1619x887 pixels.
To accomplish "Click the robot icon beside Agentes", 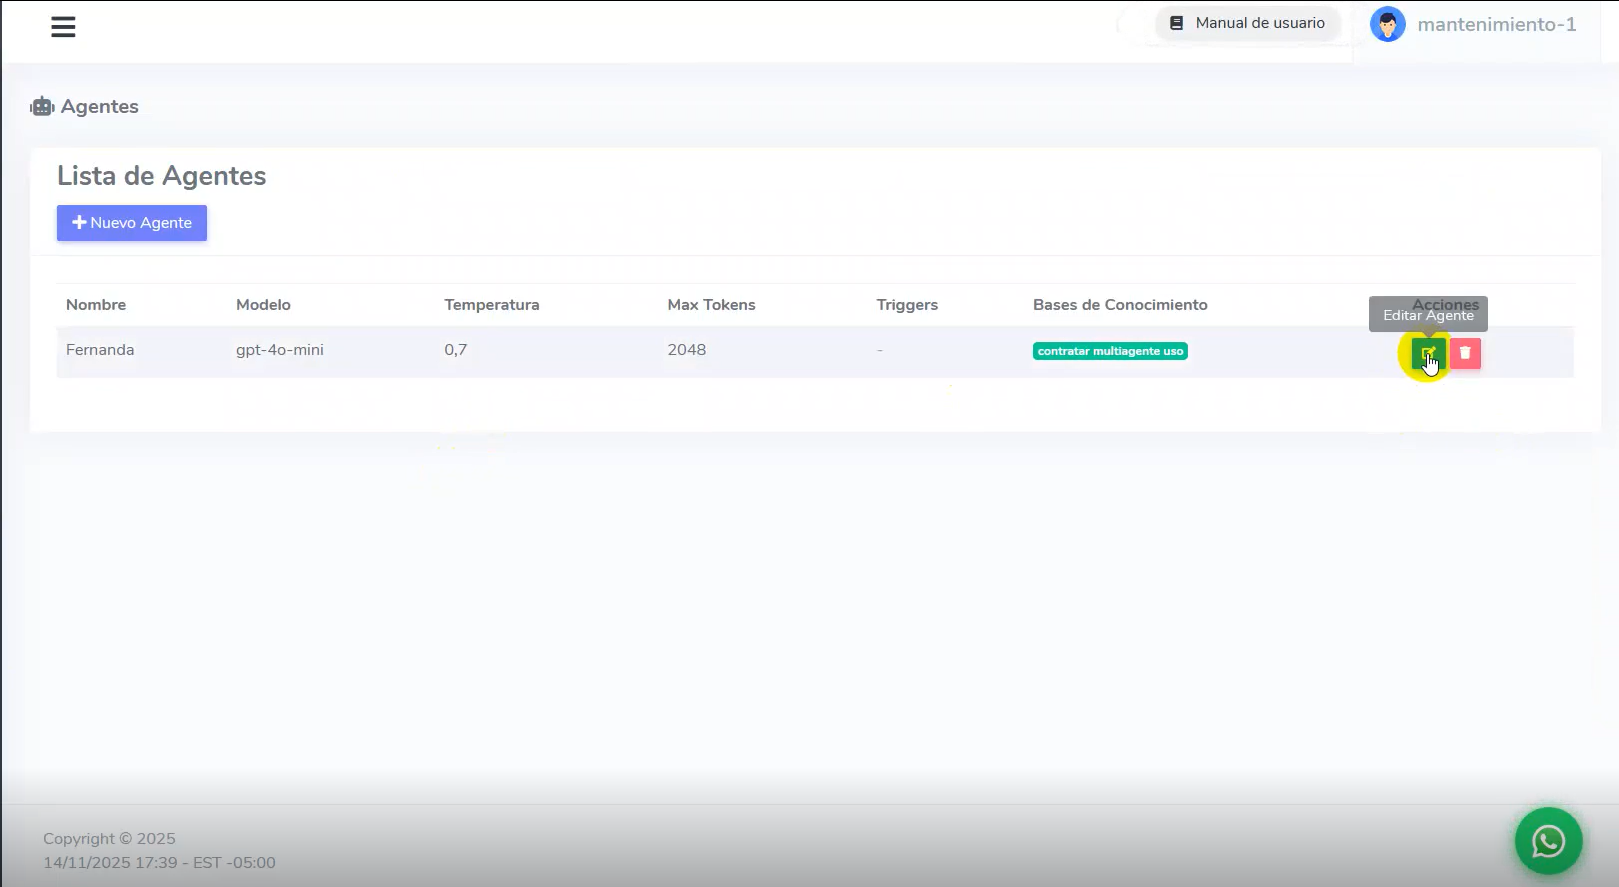I will click(x=42, y=107).
